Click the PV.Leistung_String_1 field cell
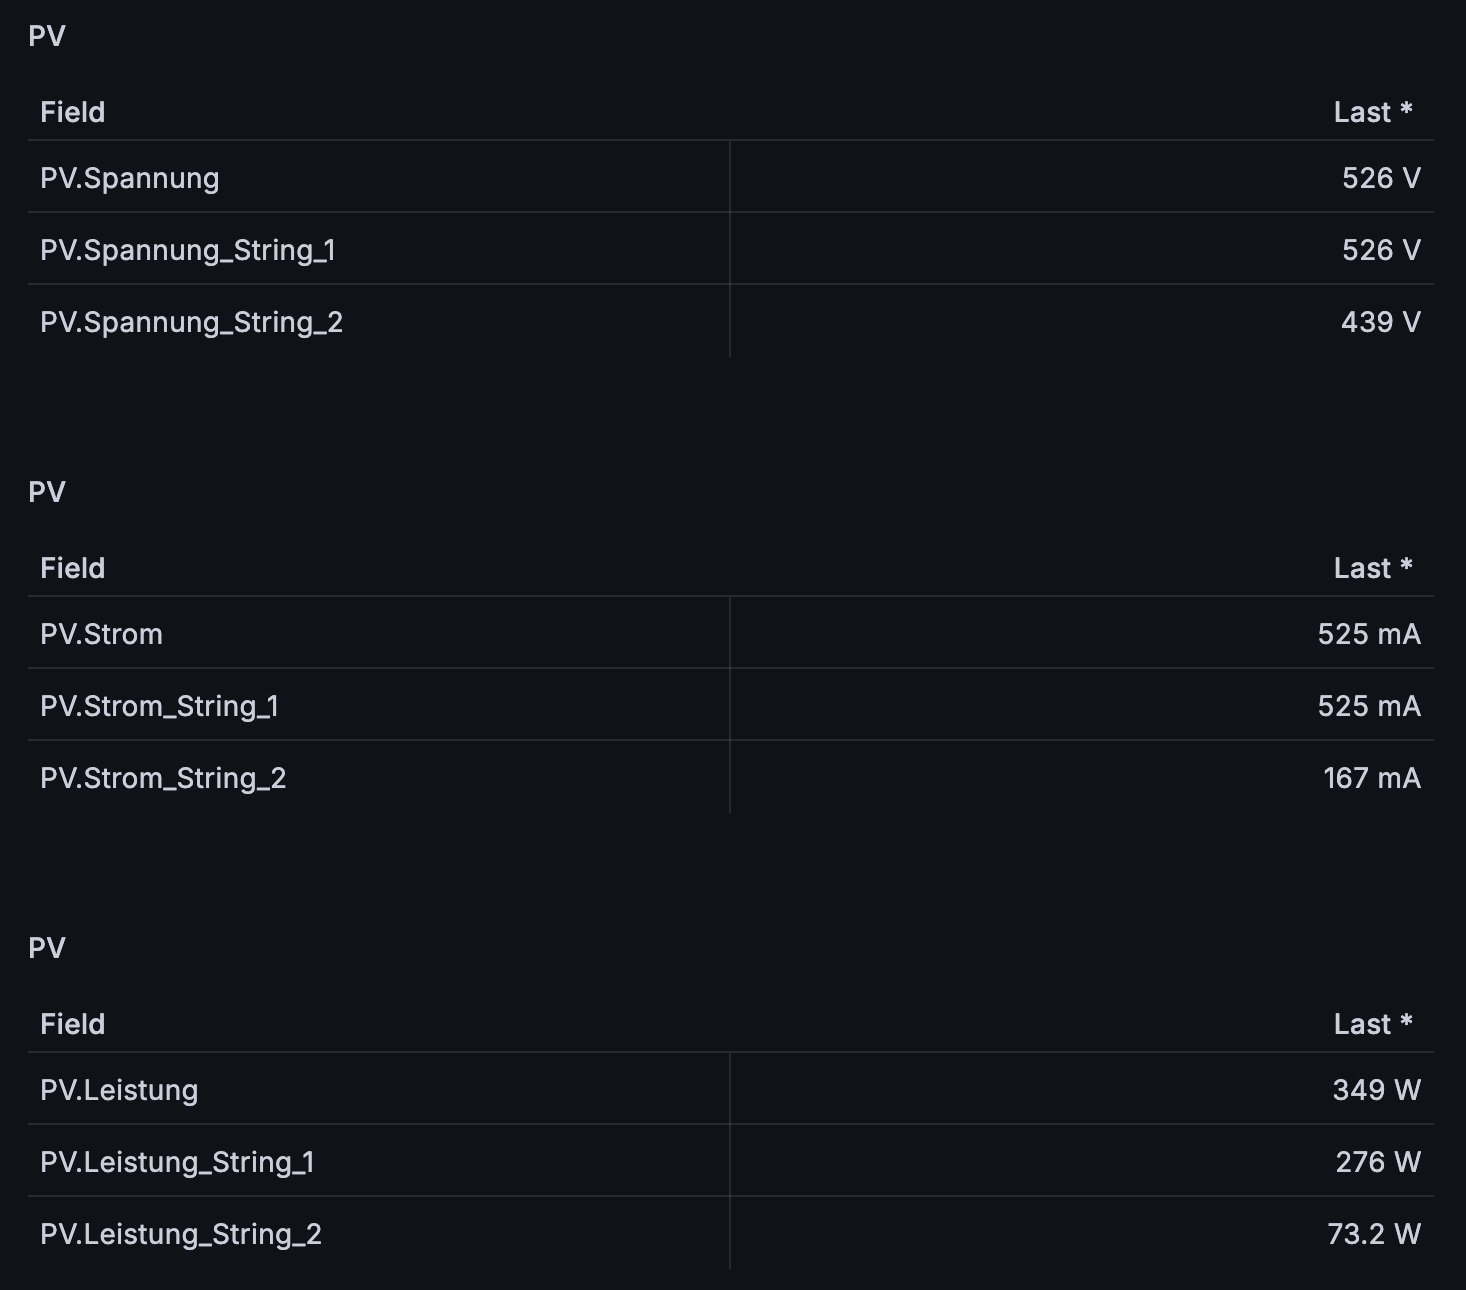This screenshot has height=1290, width=1466. (x=178, y=1163)
